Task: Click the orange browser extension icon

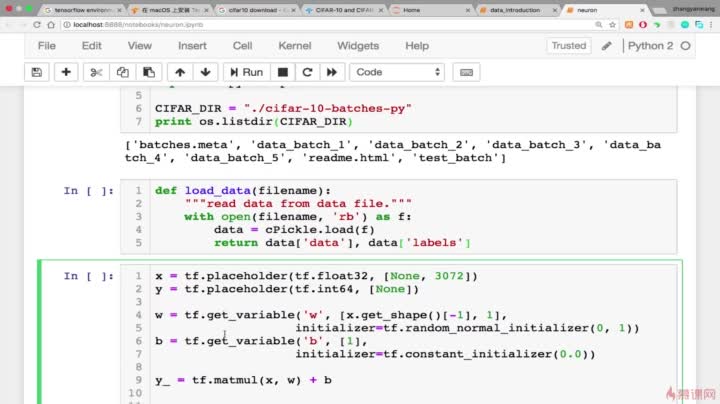Action: tap(629, 25)
